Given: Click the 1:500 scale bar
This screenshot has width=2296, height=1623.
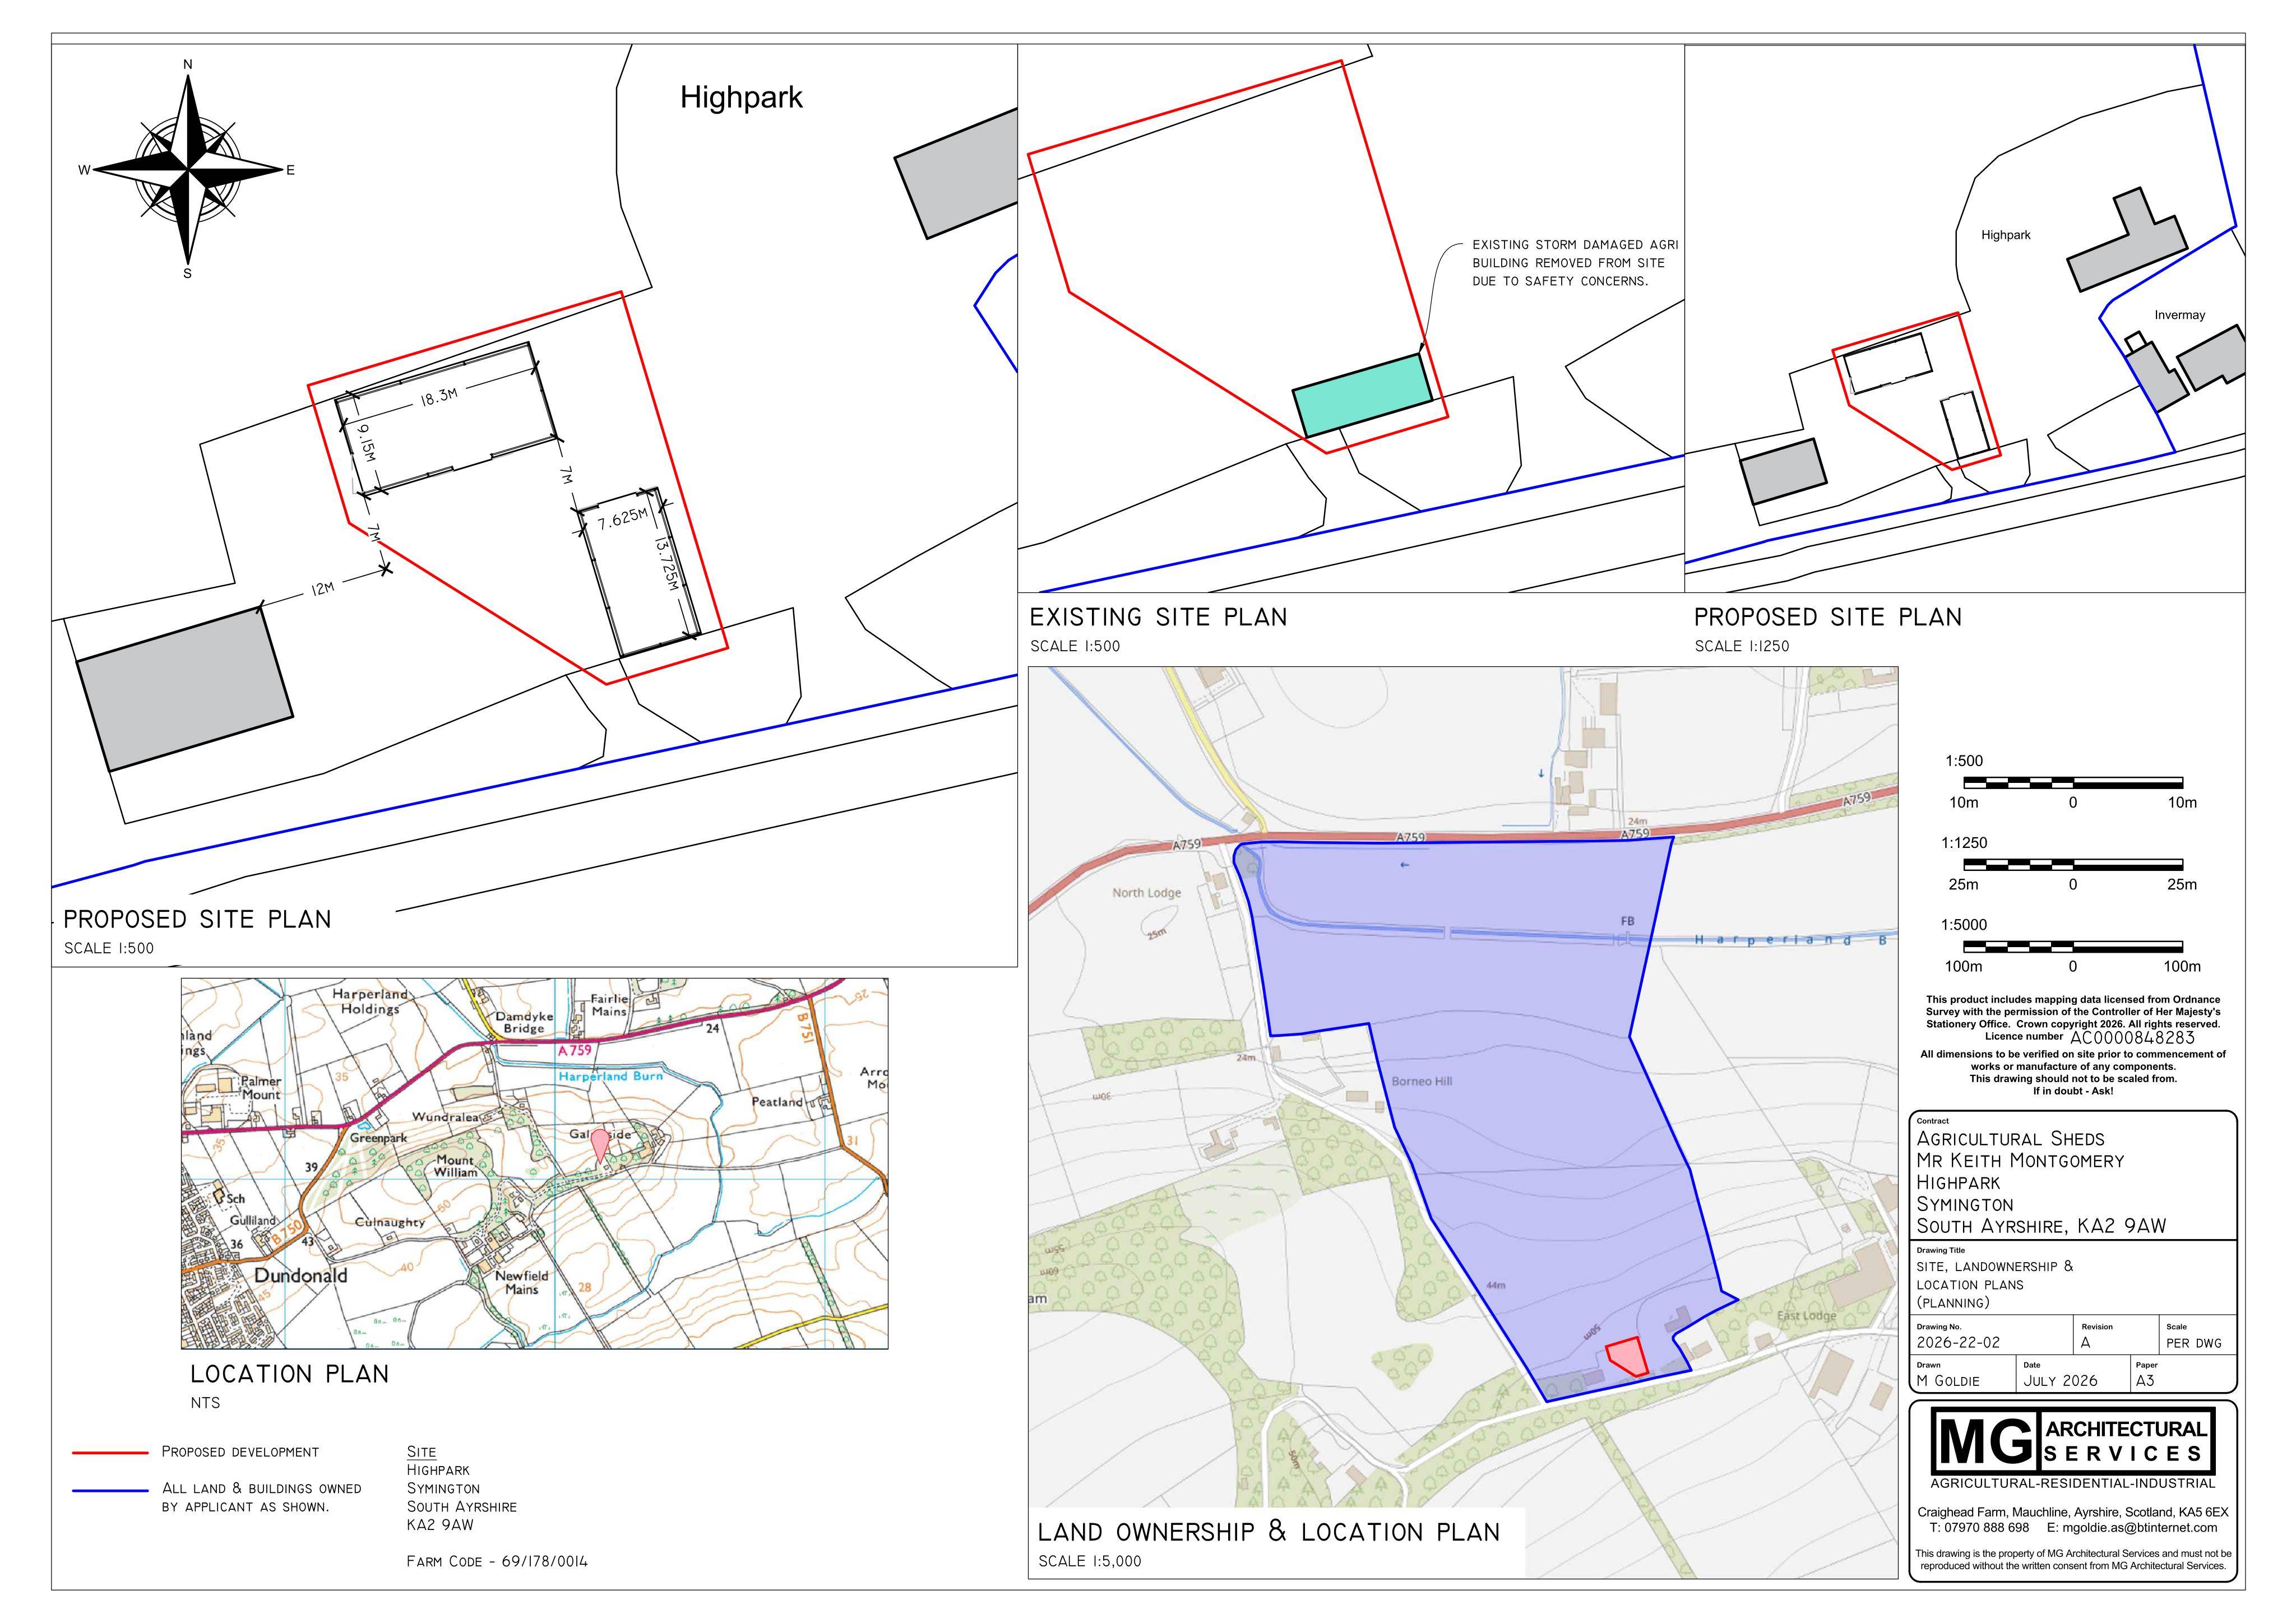Looking at the screenshot, I should click(x=2073, y=783).
